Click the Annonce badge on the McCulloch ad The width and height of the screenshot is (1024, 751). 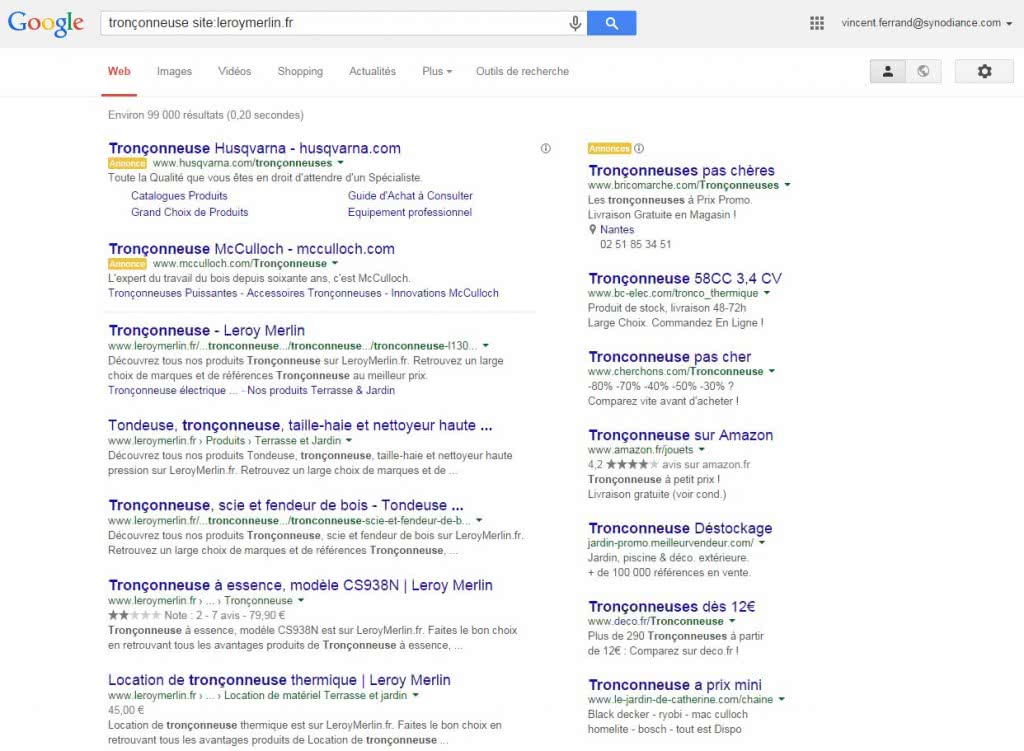coord(127,264)
